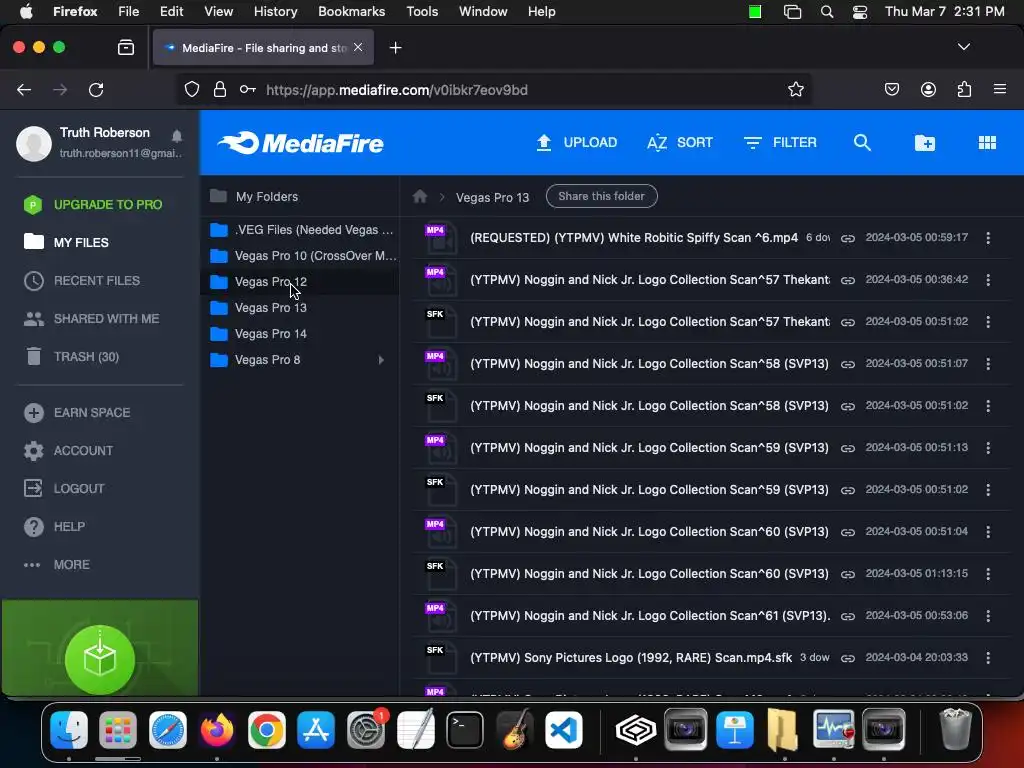The height and width of the screenshot is (768, 1024).
Task: Open SHARED WITH ME section
Action: (106, 318)
